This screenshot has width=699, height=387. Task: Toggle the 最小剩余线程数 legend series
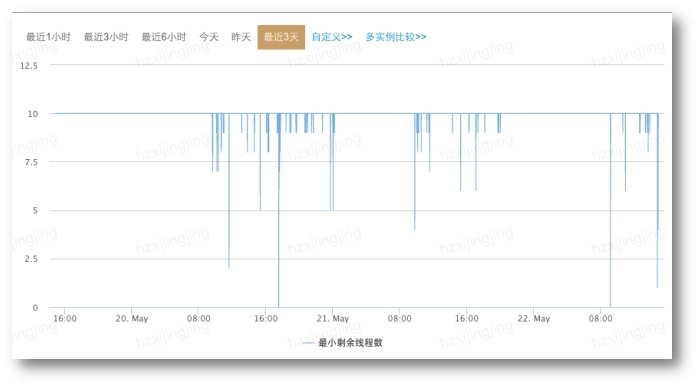coord(342,342)
